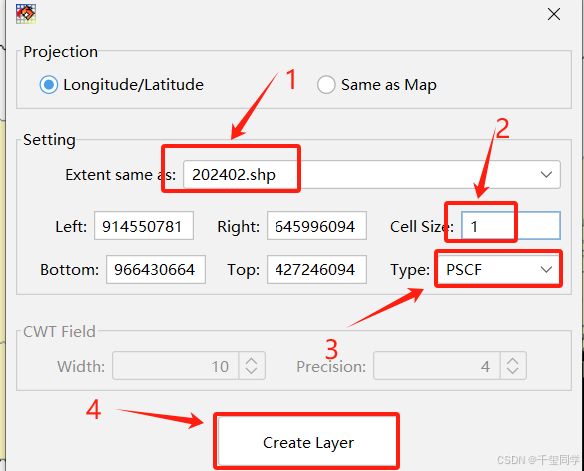Close the dialog with the X button
584x471 pixels.
pyautogui.click(x=554, y=15)
